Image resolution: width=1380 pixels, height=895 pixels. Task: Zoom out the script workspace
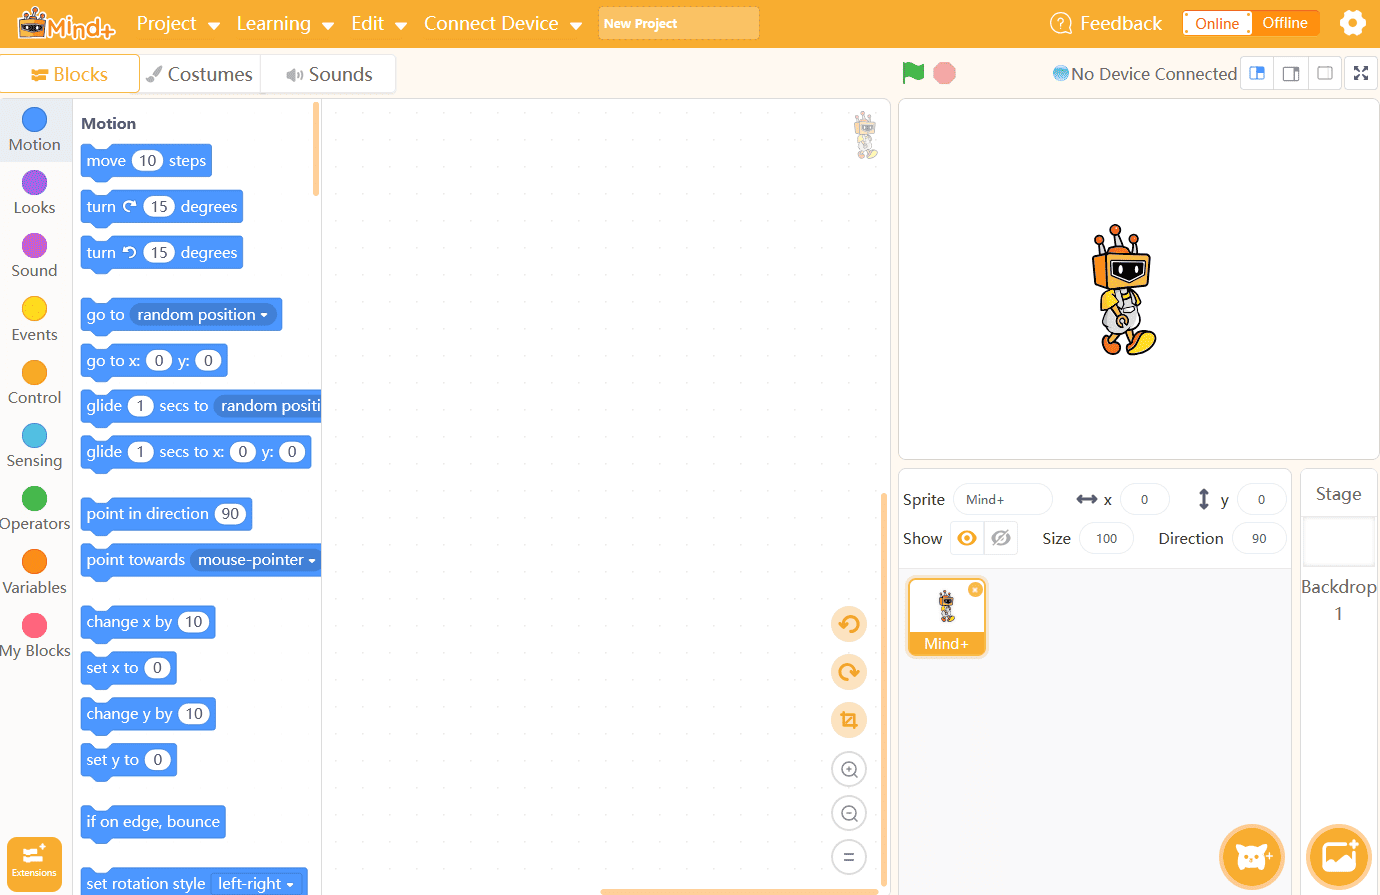849,813
